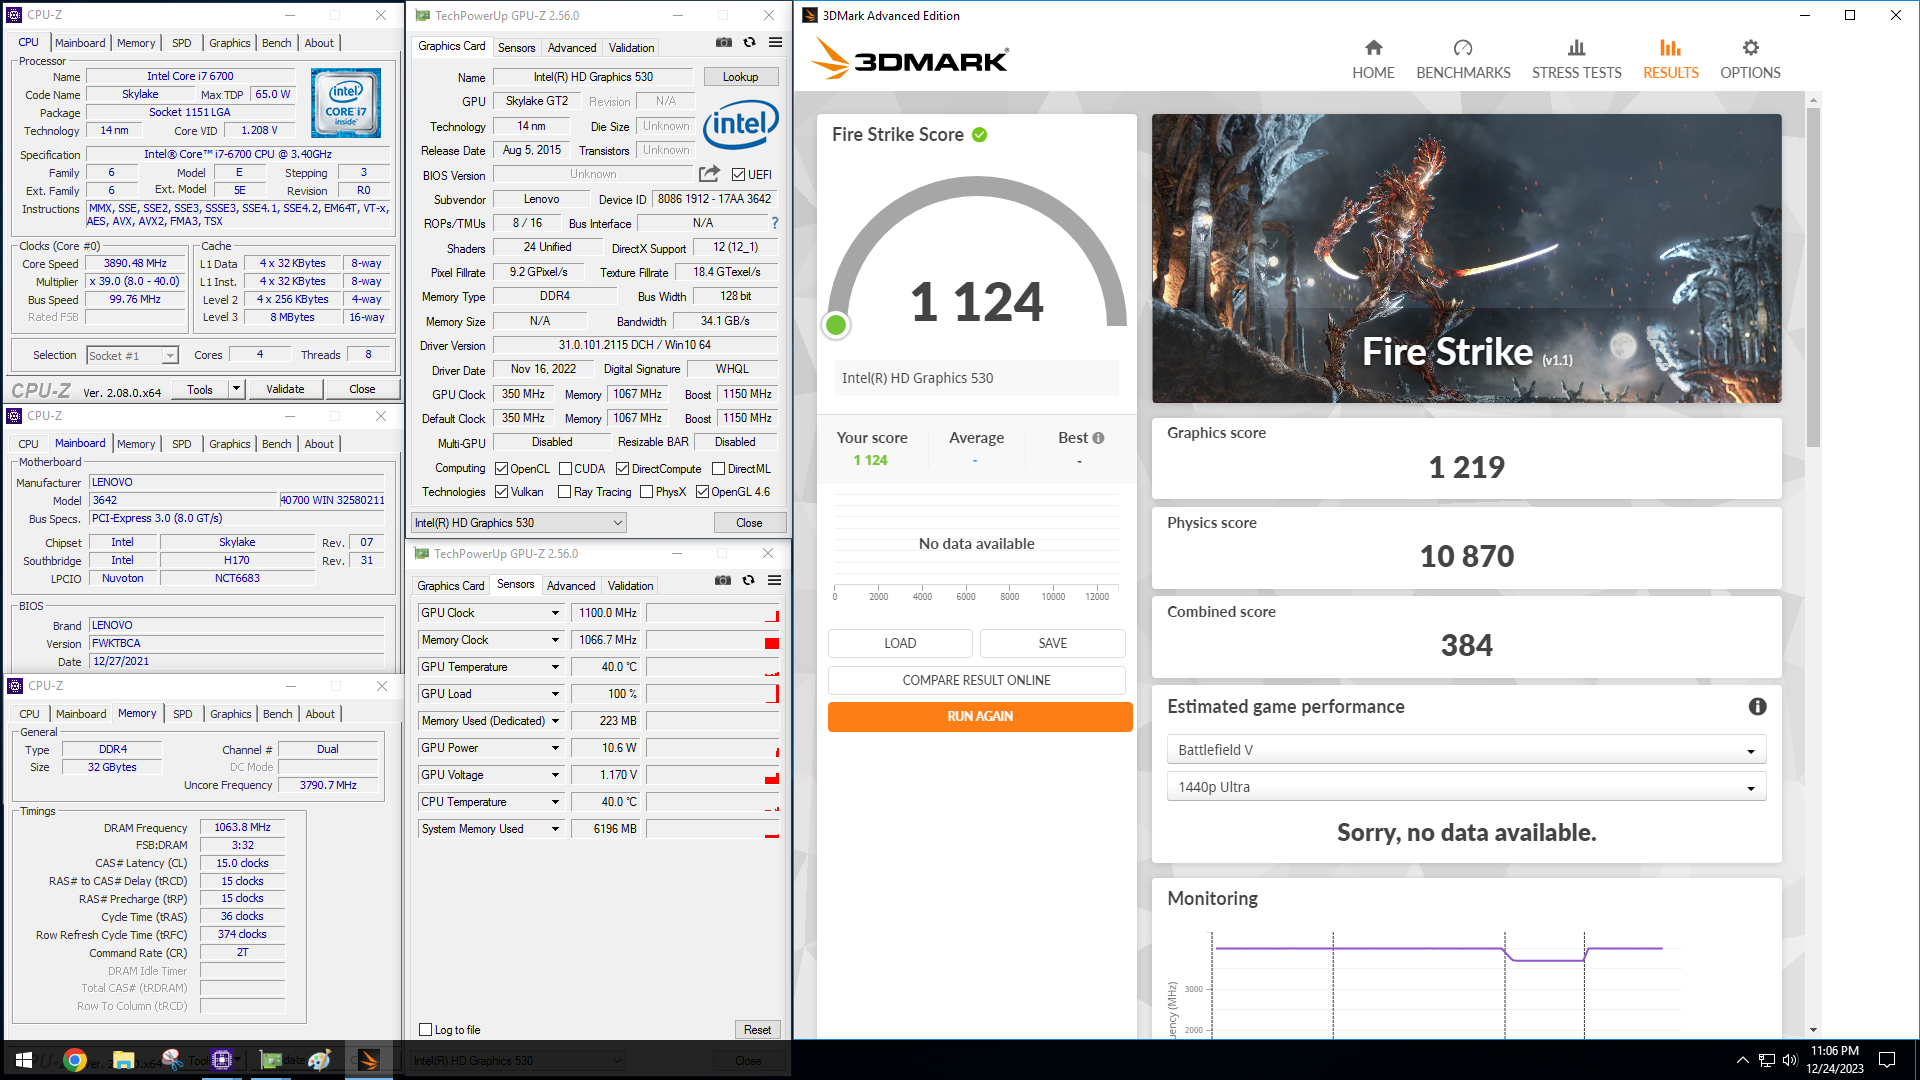The image size is (1920, 1080).
Task: Toggle the DirectCompute checkbox
Action: pos(622,469)
